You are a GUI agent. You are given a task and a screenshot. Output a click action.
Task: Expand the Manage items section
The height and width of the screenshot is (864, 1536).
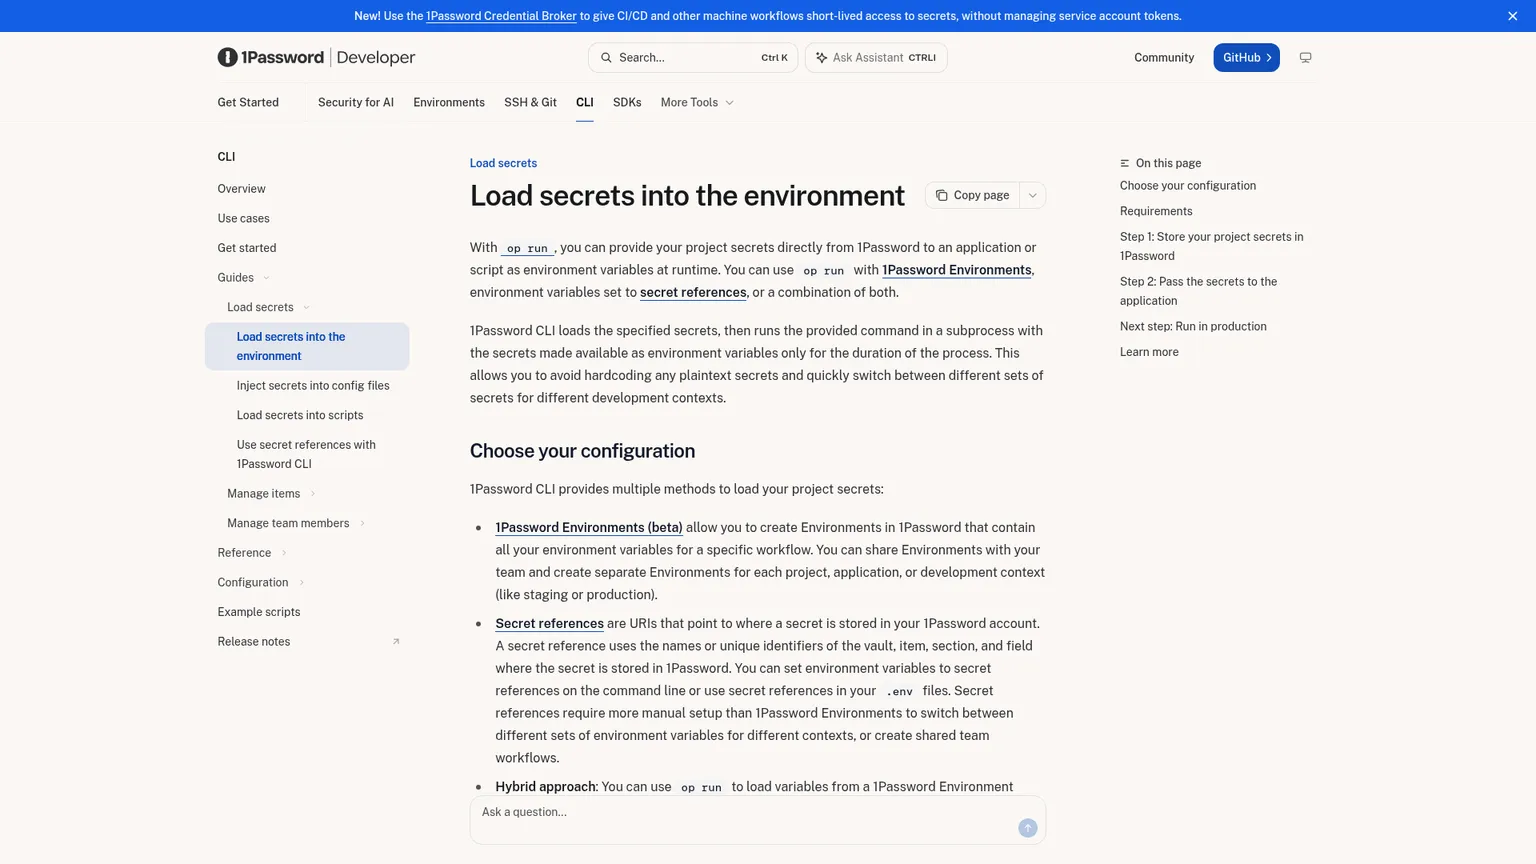(x=271, y=494)
